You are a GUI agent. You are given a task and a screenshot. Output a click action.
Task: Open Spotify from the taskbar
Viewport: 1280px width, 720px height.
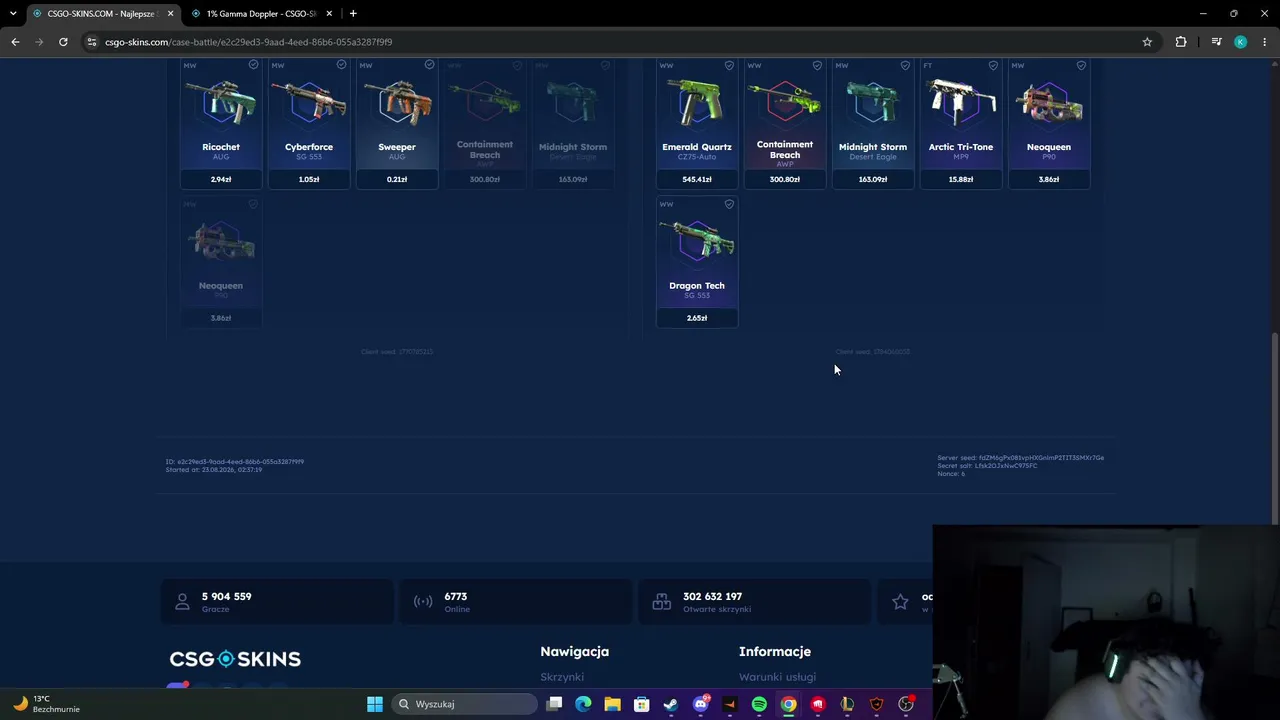tap(759, 704)
